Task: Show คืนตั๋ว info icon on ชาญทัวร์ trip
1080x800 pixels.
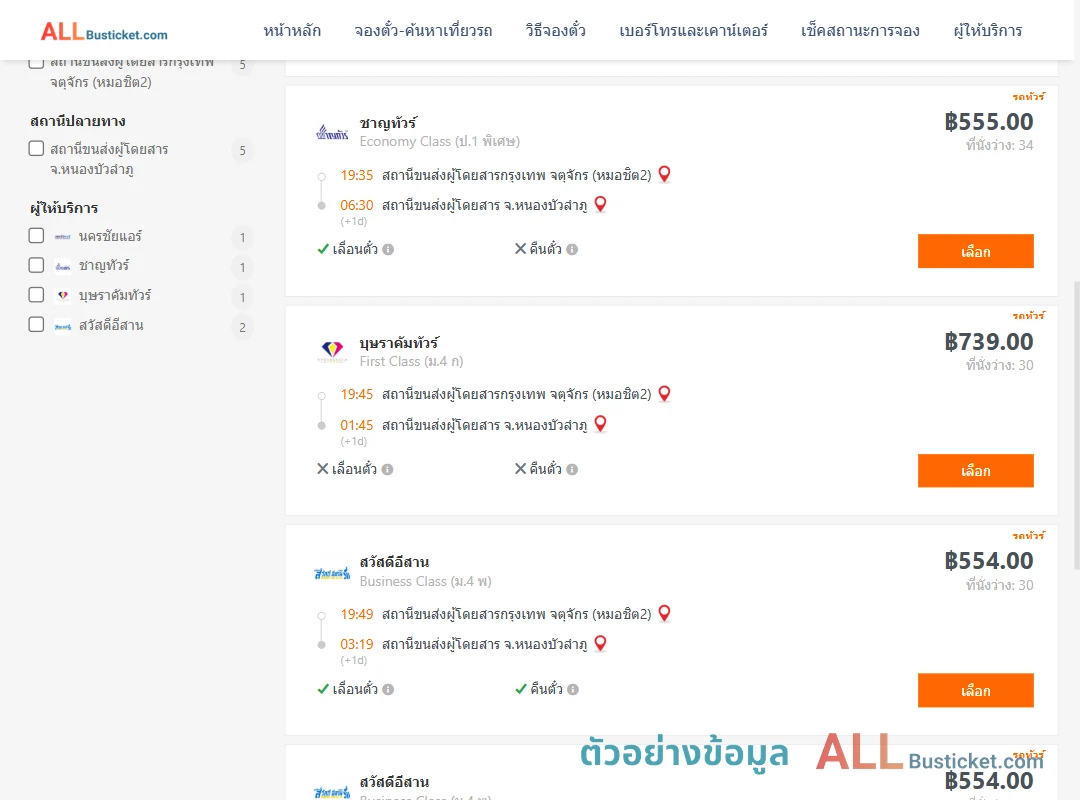Action: coord(572,249)
